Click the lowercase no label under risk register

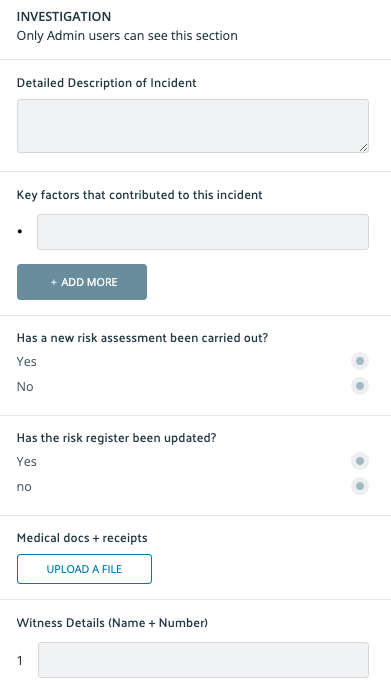click(24, 487)
